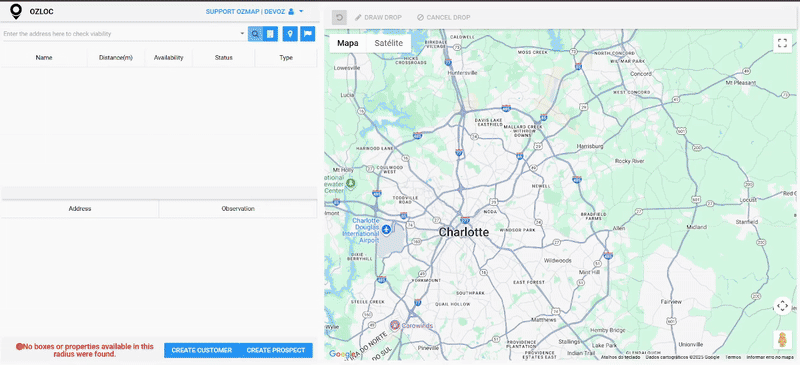This screenshot has width=800, height=365.
Task: Sort by the Distance(m) column header
Action: (116, 58)
